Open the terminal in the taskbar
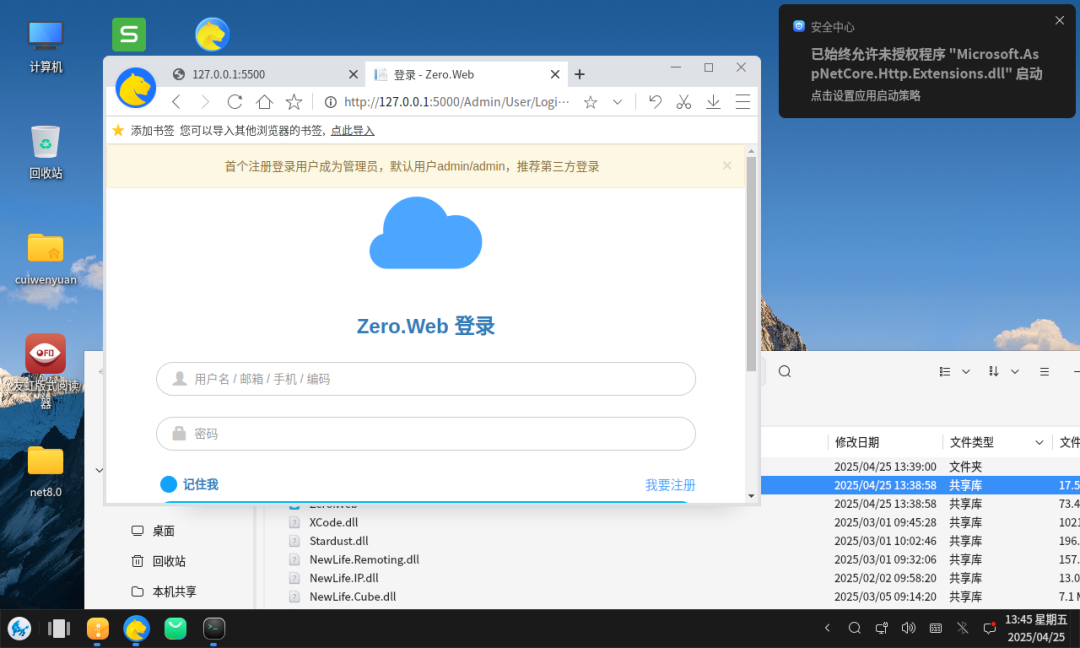 click(x=214, y=628)
